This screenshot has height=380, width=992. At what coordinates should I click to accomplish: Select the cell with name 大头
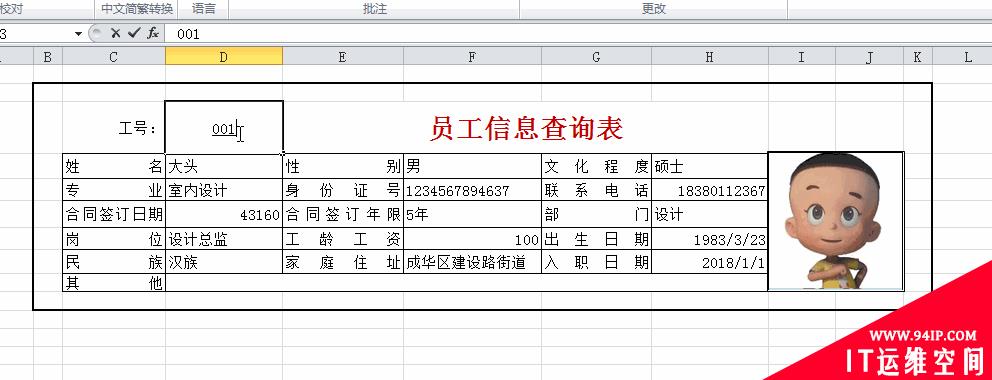pos(224,166)
